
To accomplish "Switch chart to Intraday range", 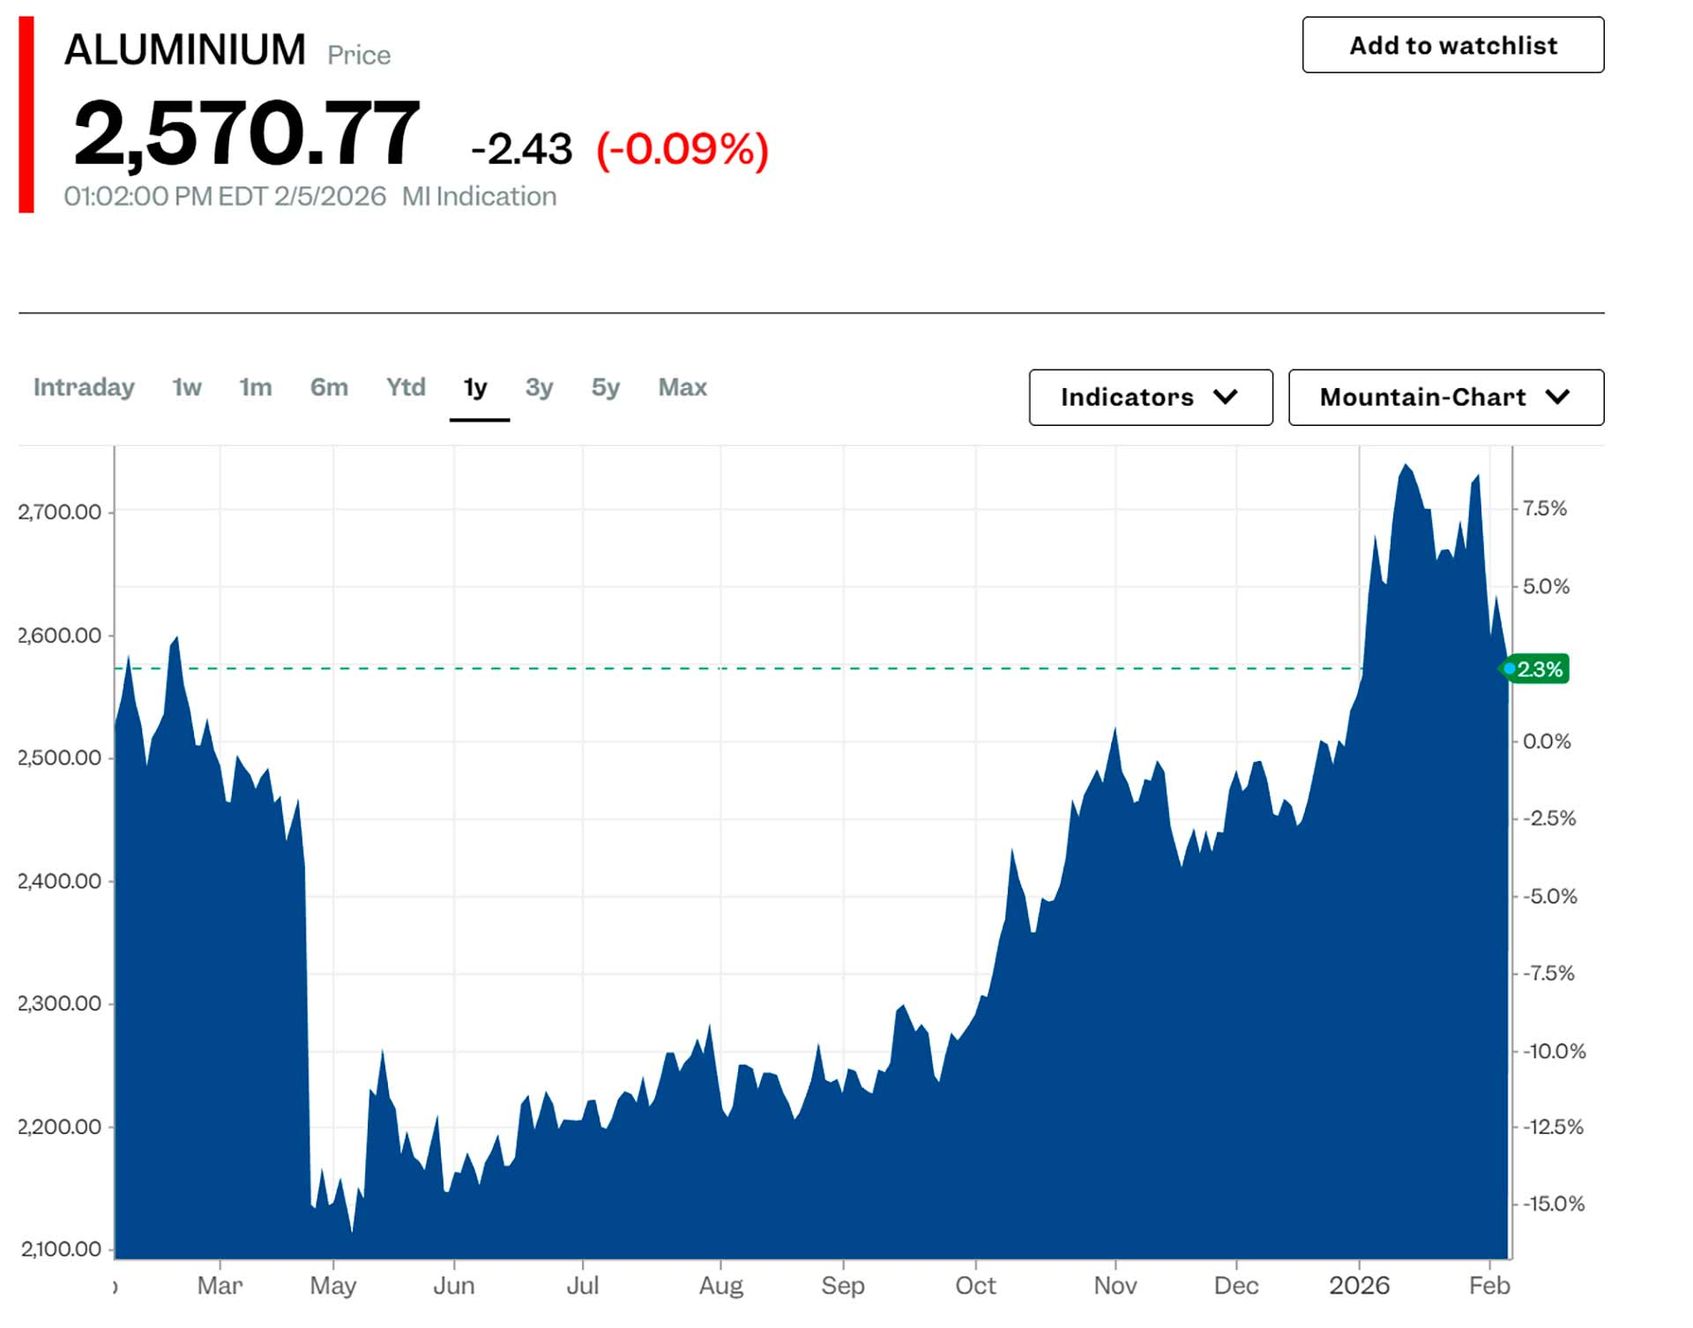I will 84,387.
